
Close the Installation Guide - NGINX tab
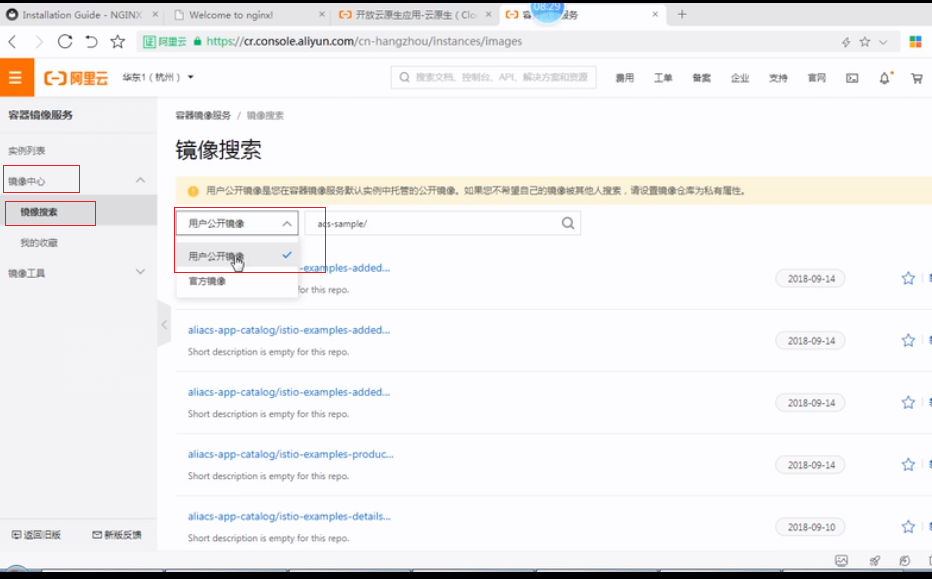pos(155,14)
